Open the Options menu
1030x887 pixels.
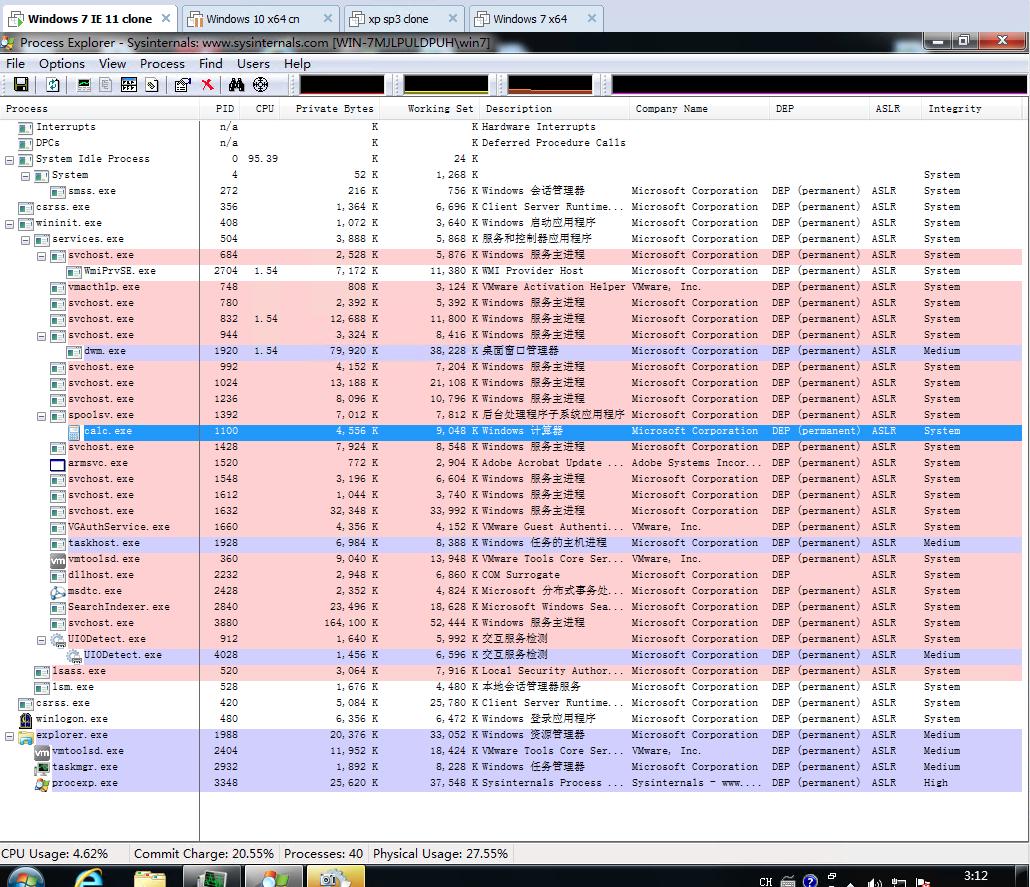click(62, 64)
